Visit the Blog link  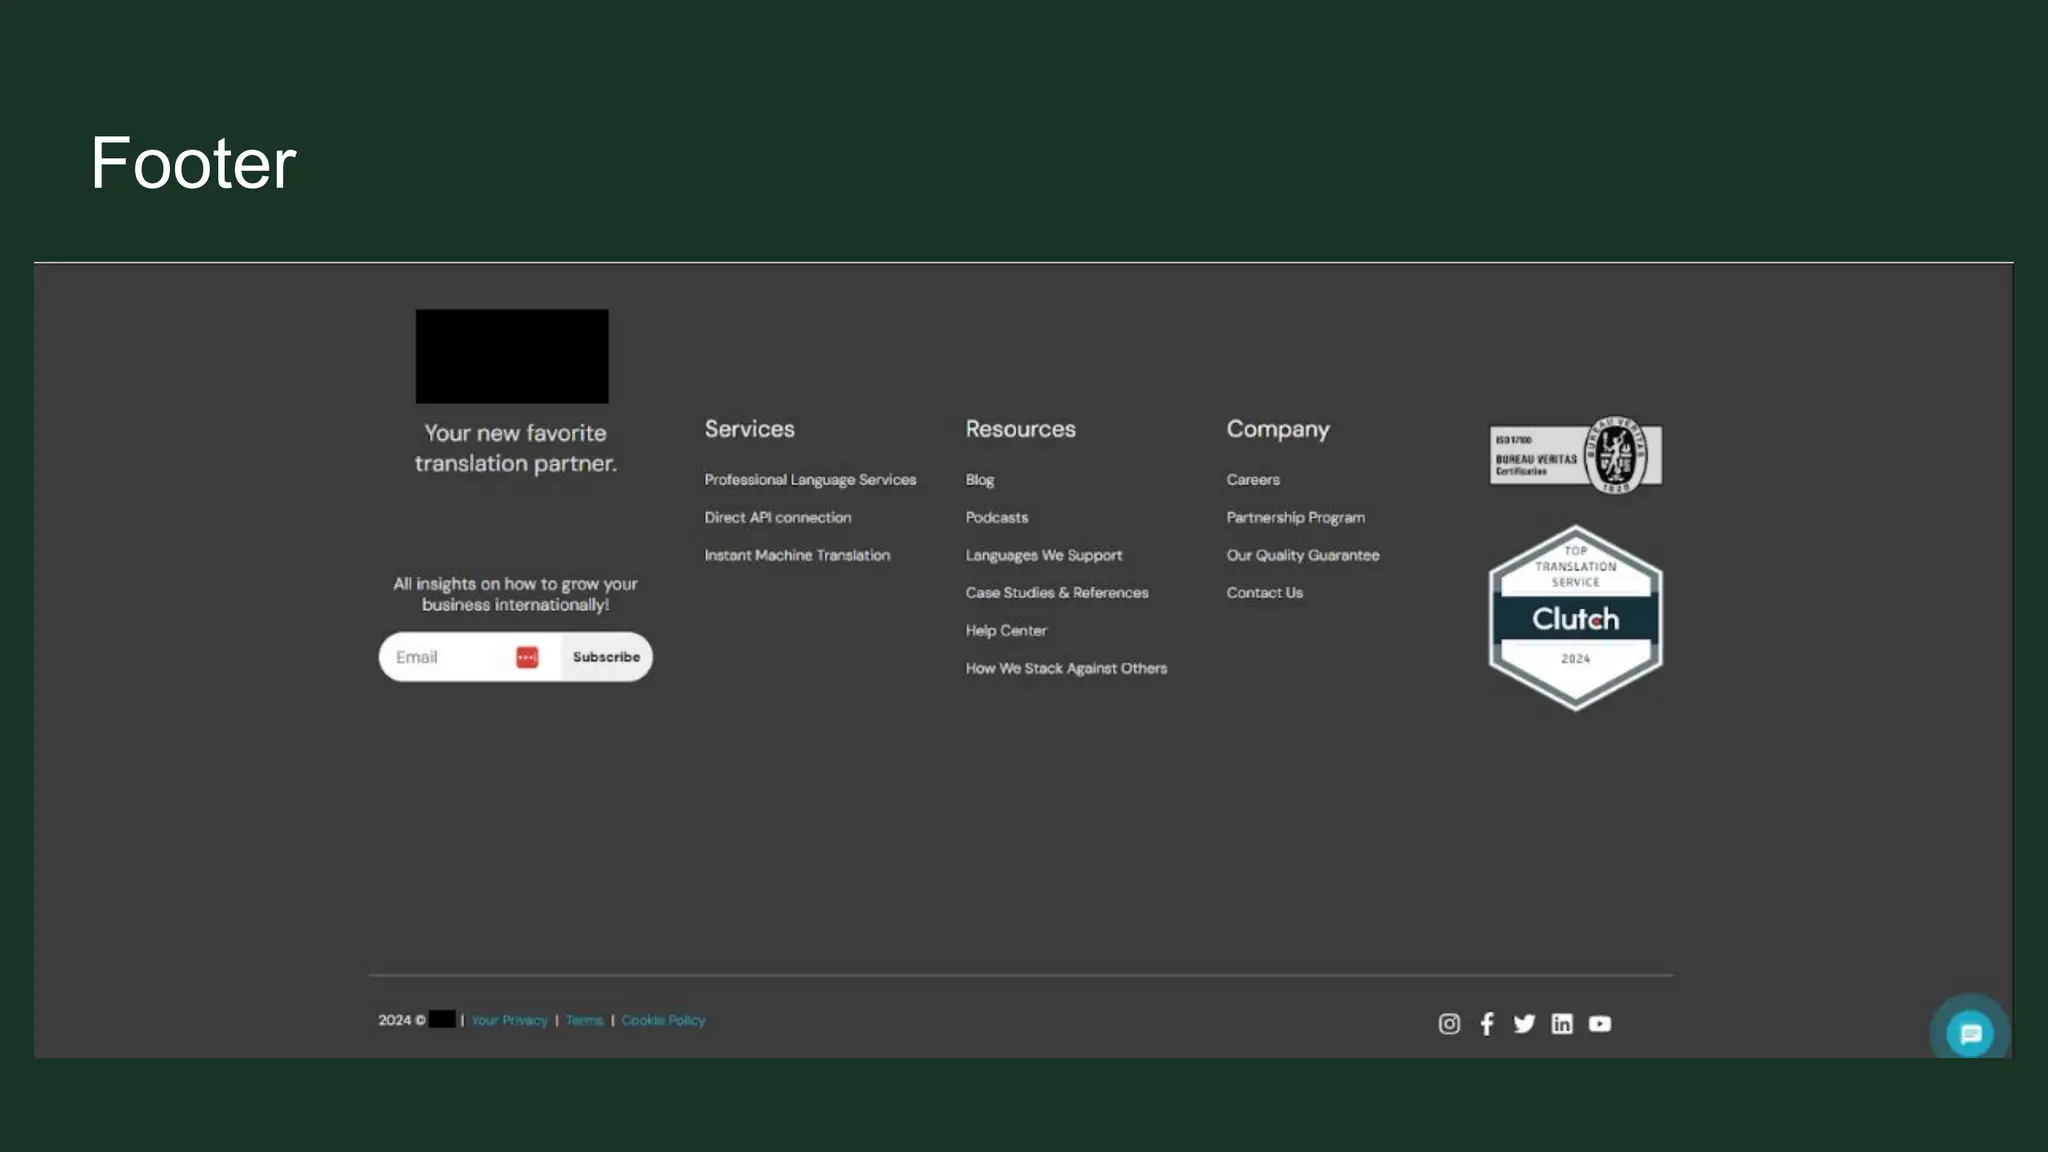click(980, 480)
